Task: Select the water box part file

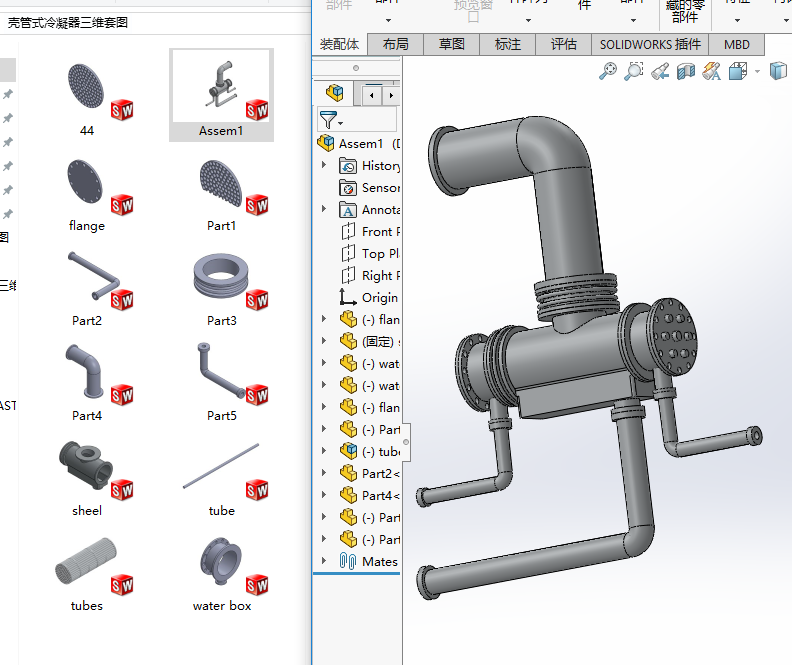Action: coord(221,574)
